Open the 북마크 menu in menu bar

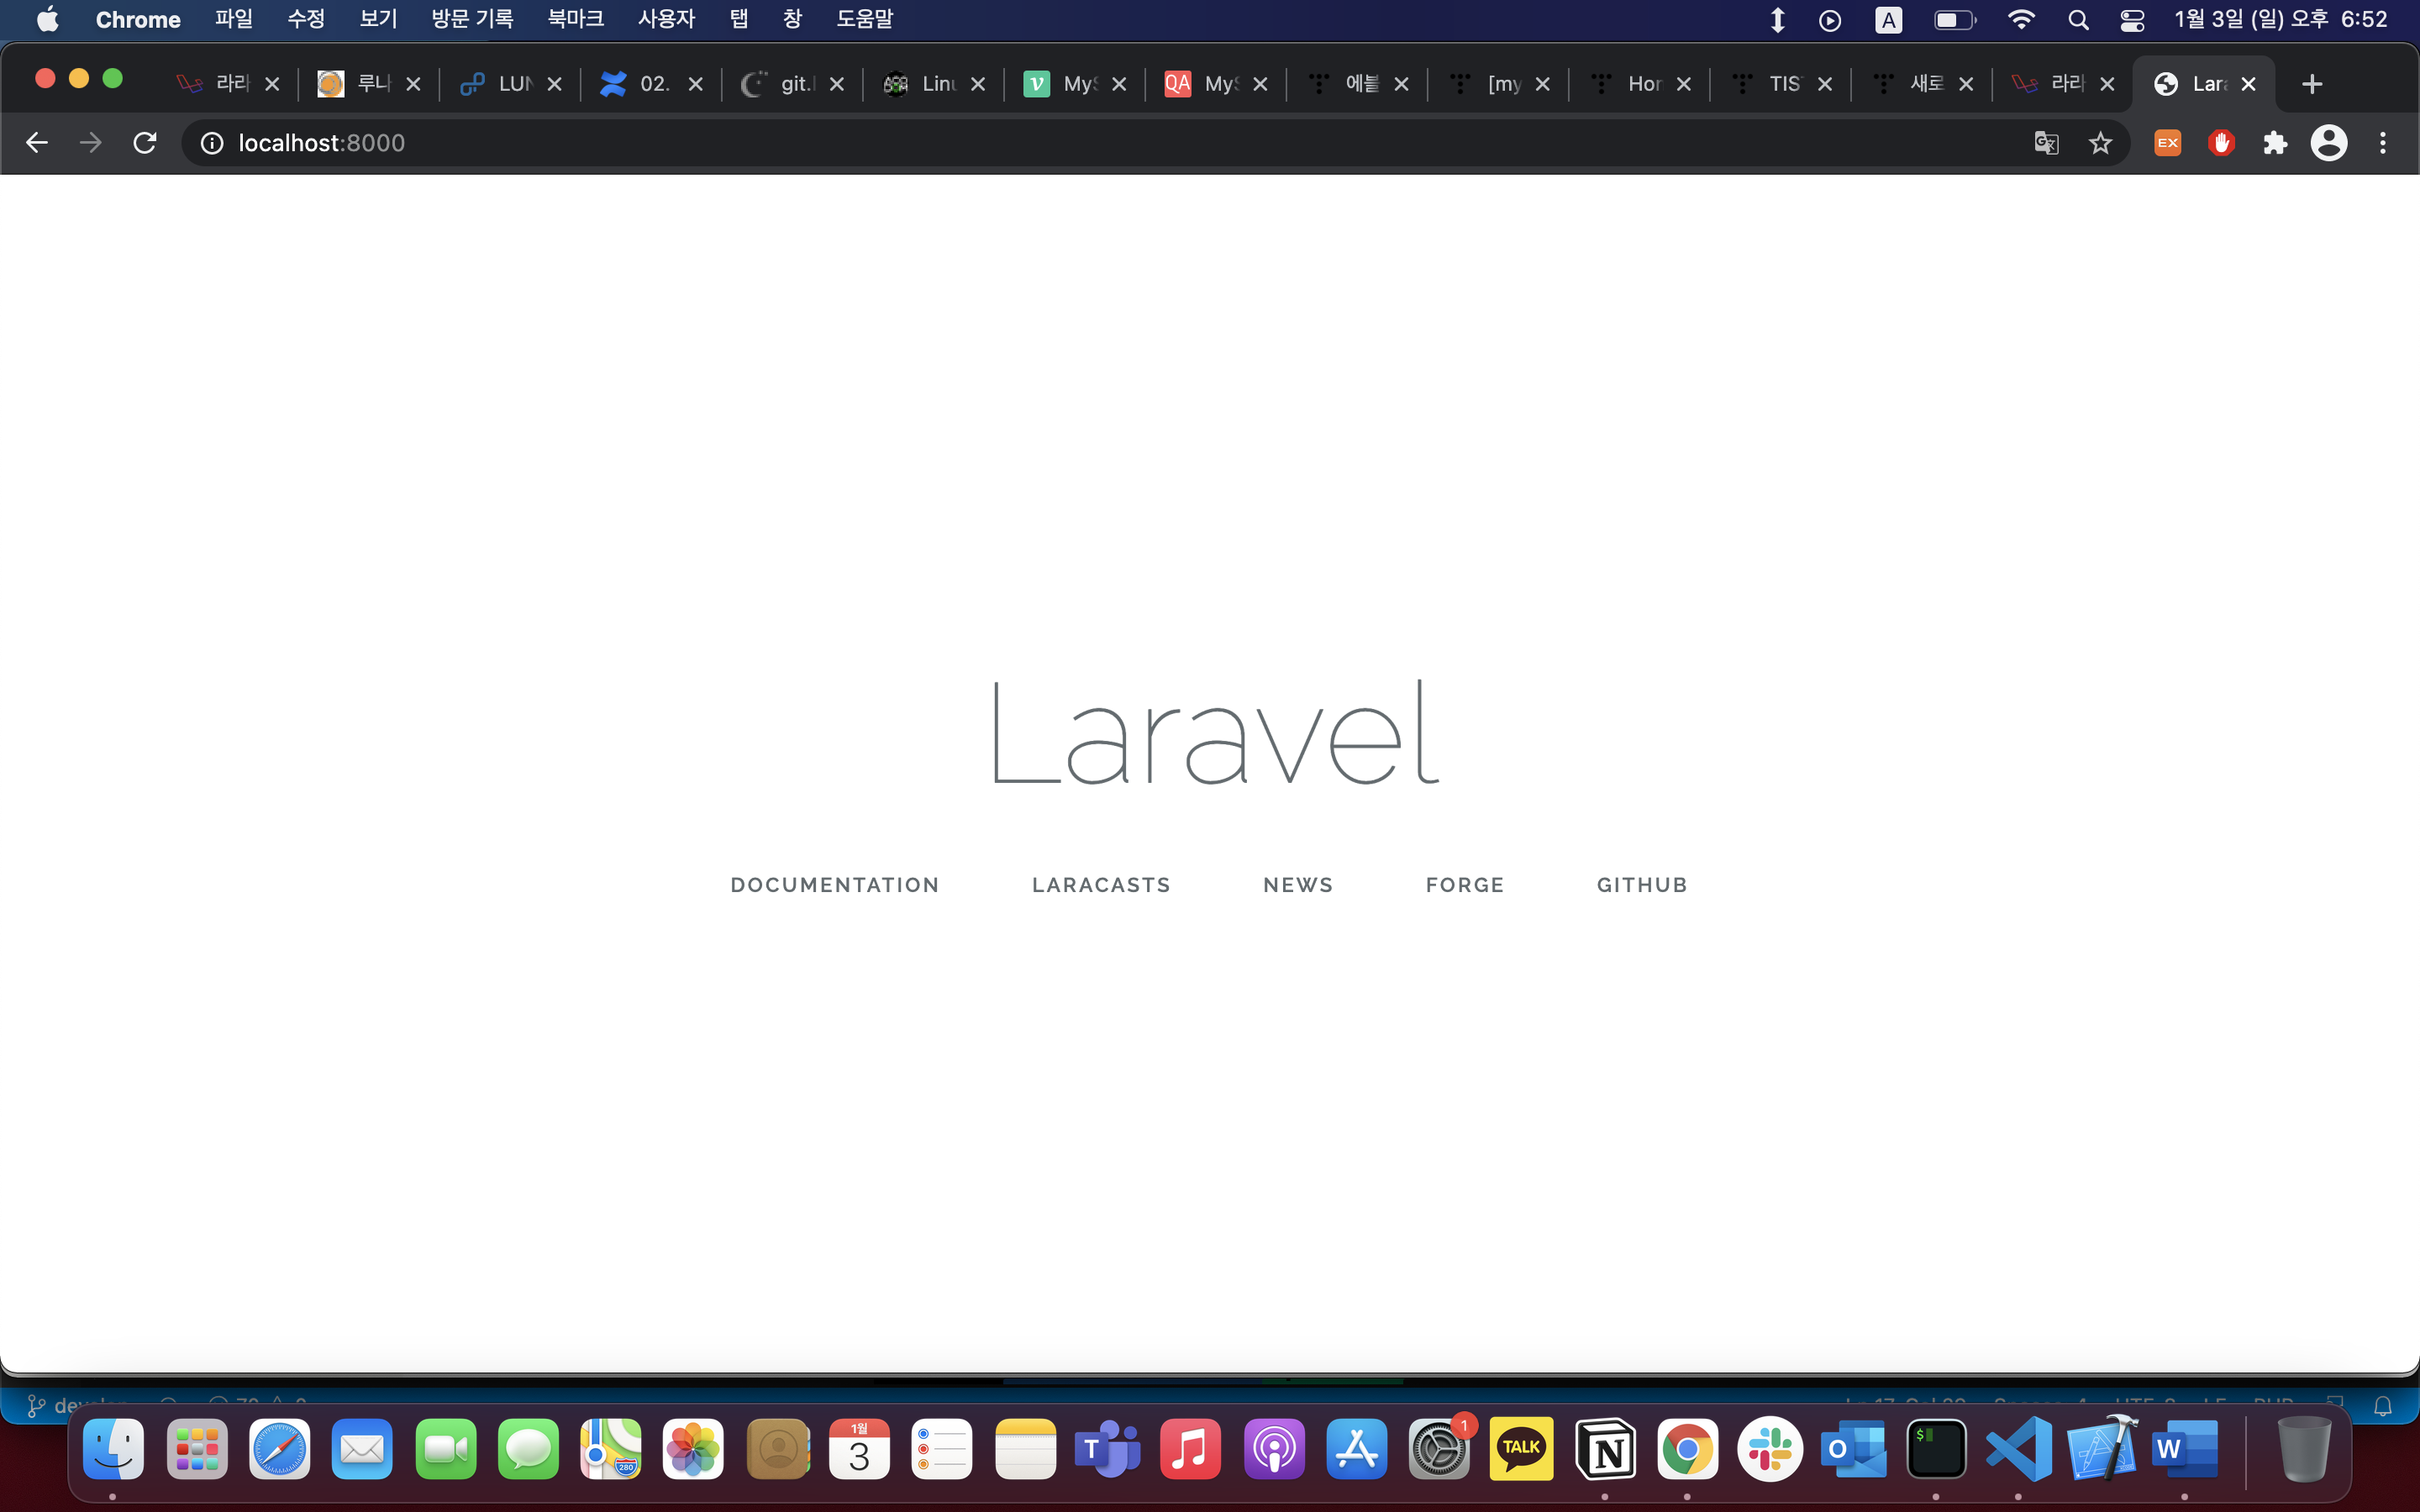tap(575, 19)
